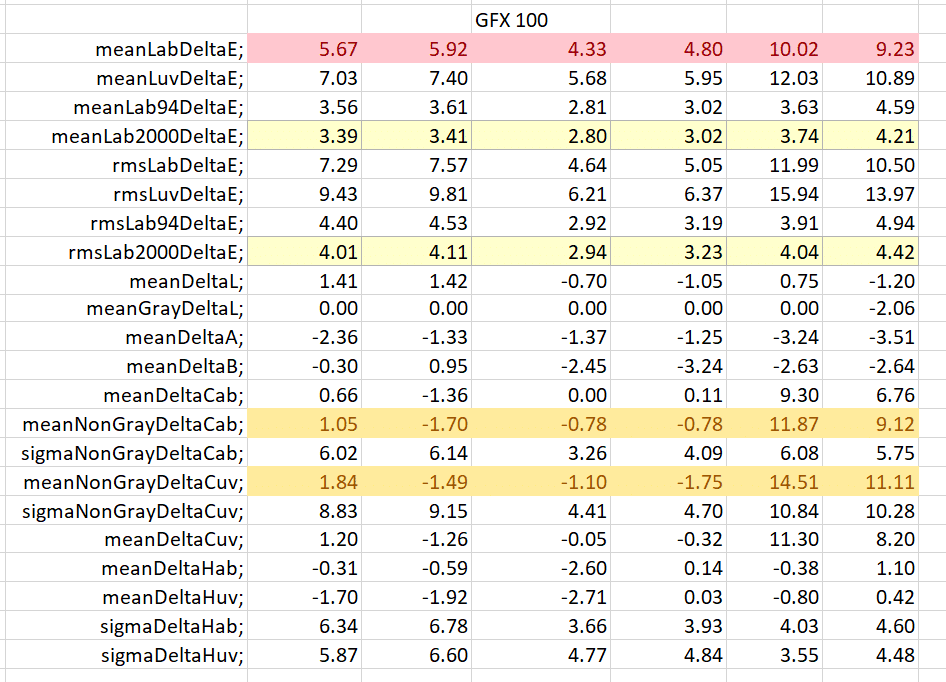Select 1.84 in the meanNonGrayDeltaCuv row
Image resolution: width=946 pixels, height=682 pixels.
point(338,482)
